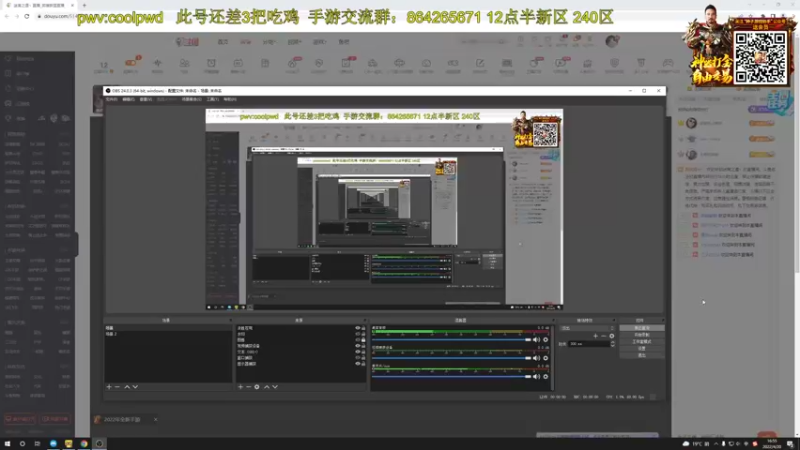
Task: Move the selected source down in the Sources panel
Action: pos(275,387)
